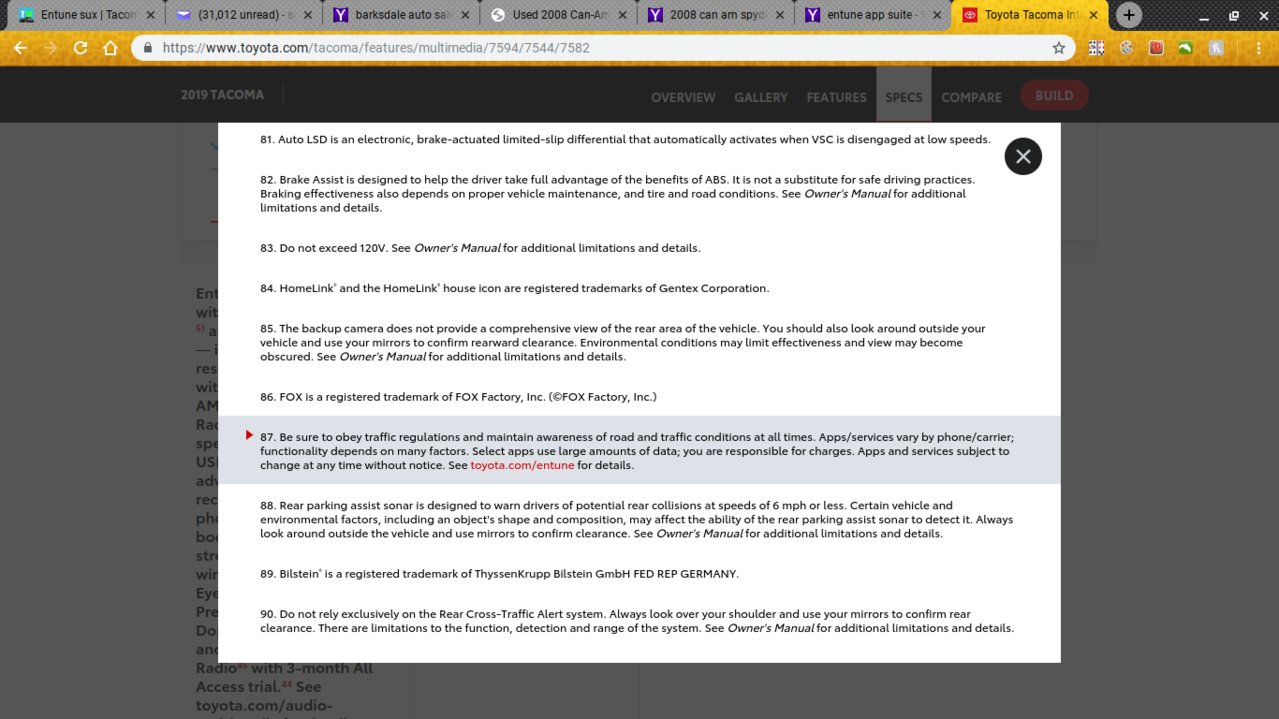Go back to previous page
Image resolution: width=1279 pixels, height=719 pixels.
pos(21,47)
